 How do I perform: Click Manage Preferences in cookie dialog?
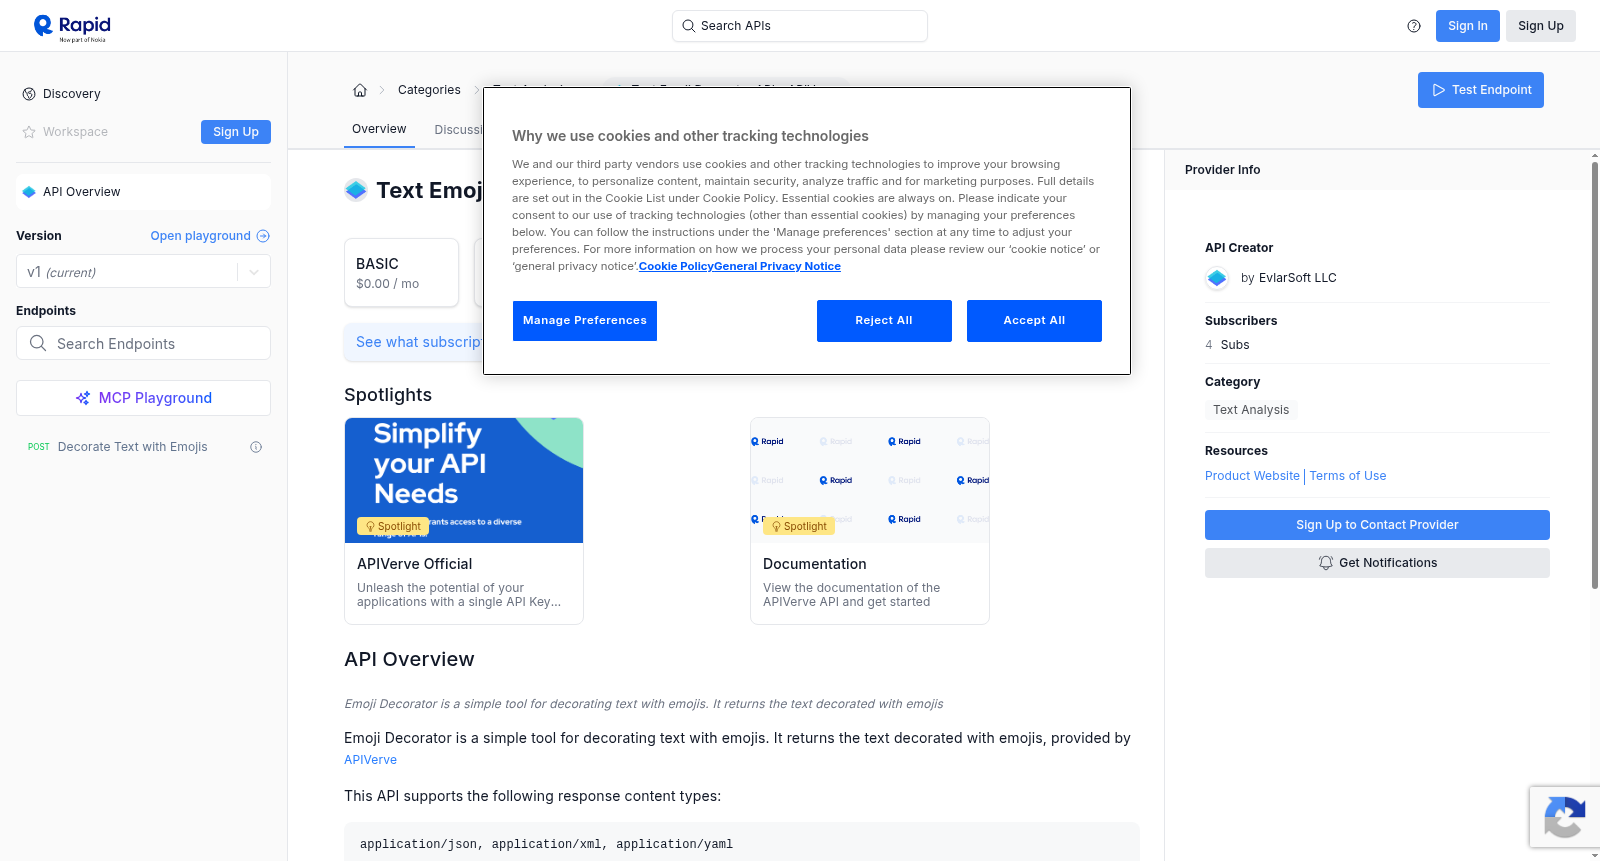pyautogui.click(x=585, y=321)
